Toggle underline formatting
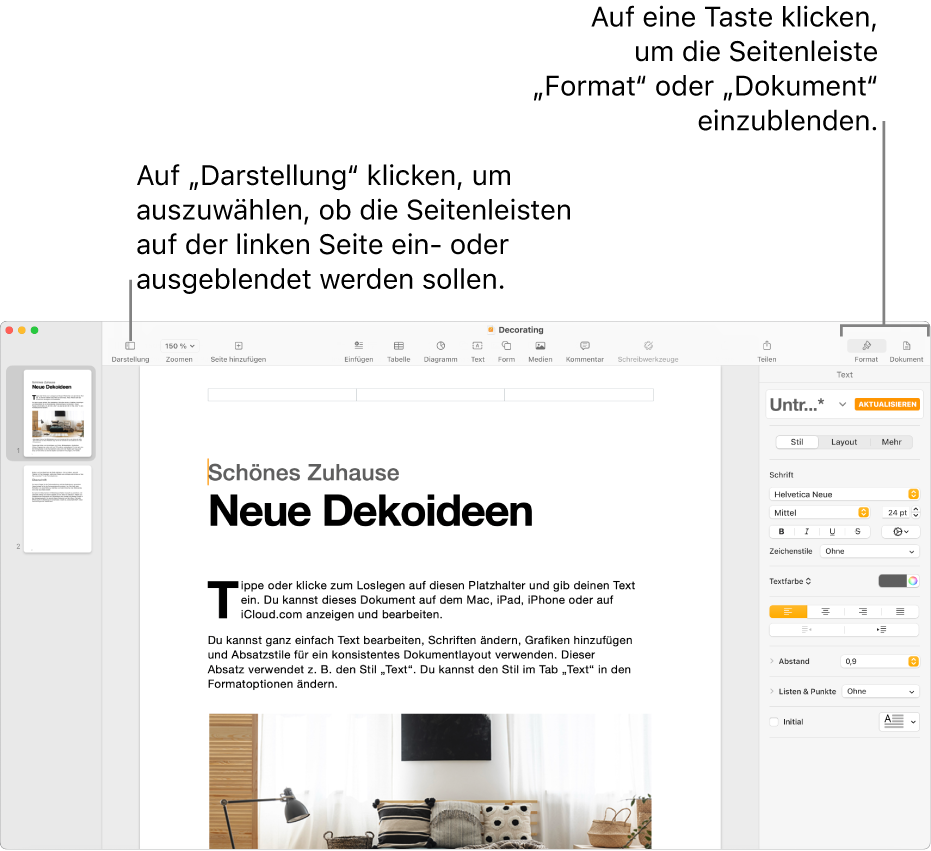 pos(832,532)
